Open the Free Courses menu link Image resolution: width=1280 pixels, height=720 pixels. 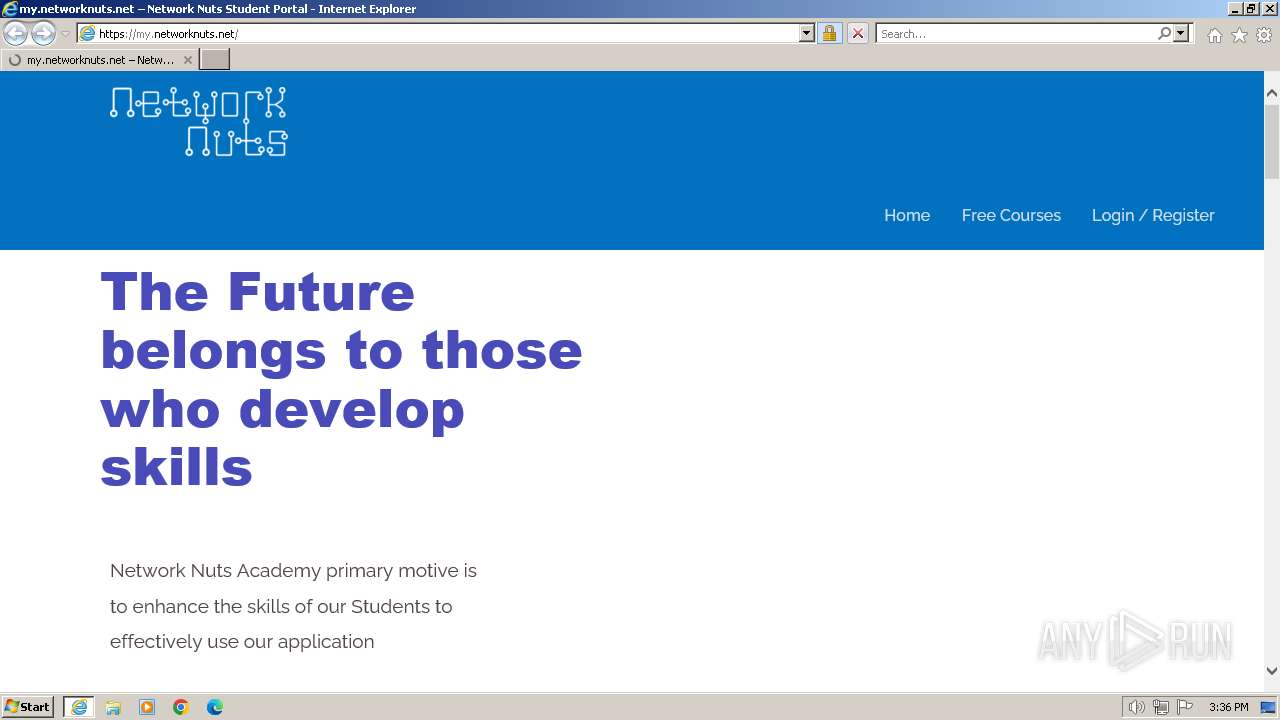[1011, 215]
